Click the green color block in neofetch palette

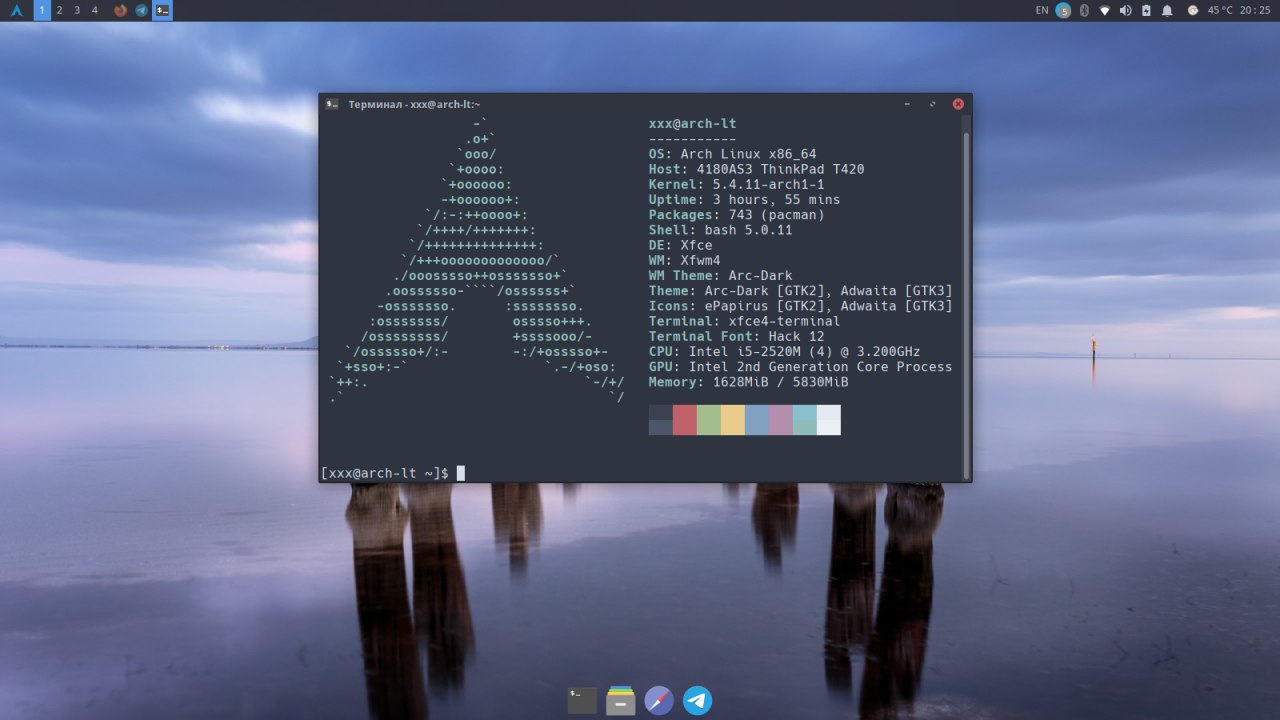click(709, 420)
